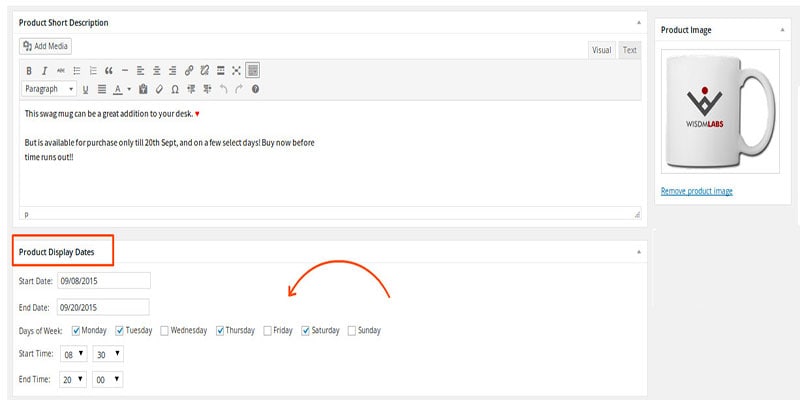Toggle paste as text
This screenshot has width=800, height=400.
143,89
